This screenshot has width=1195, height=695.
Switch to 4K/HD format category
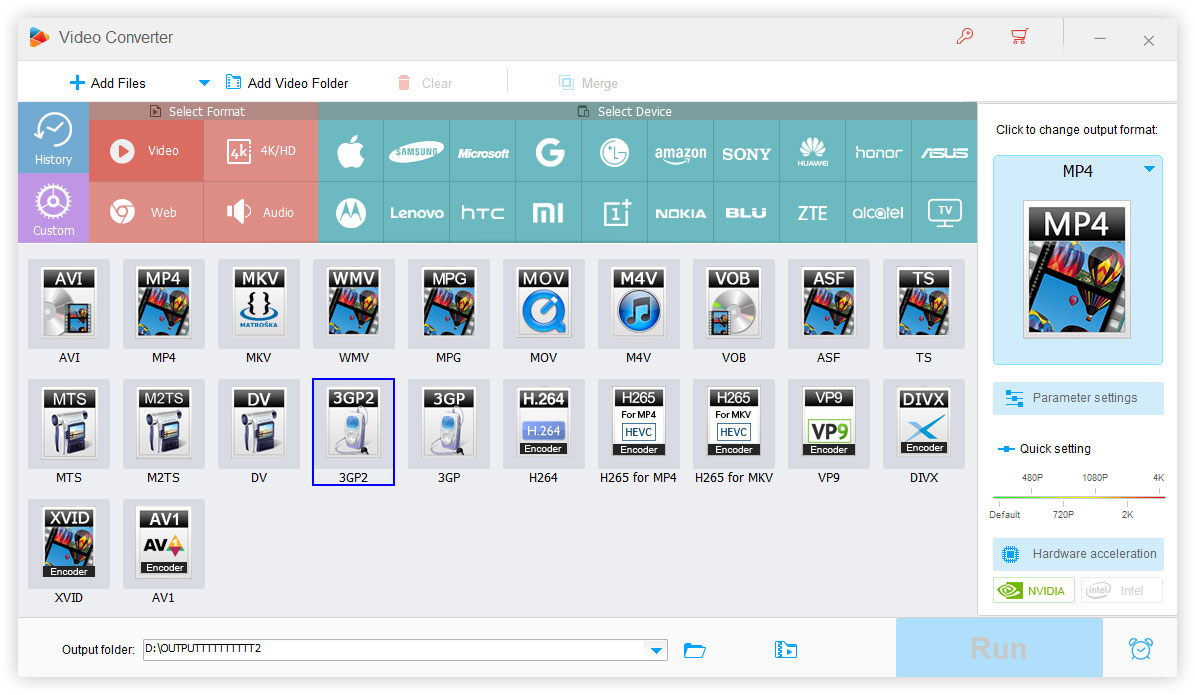pos(261,151)
